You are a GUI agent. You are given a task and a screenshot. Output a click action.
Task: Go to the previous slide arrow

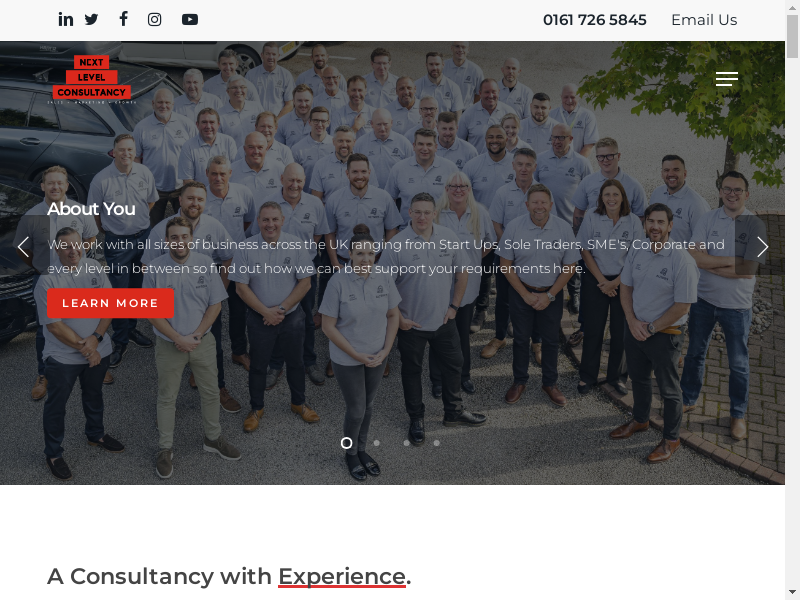pos(23,247)
